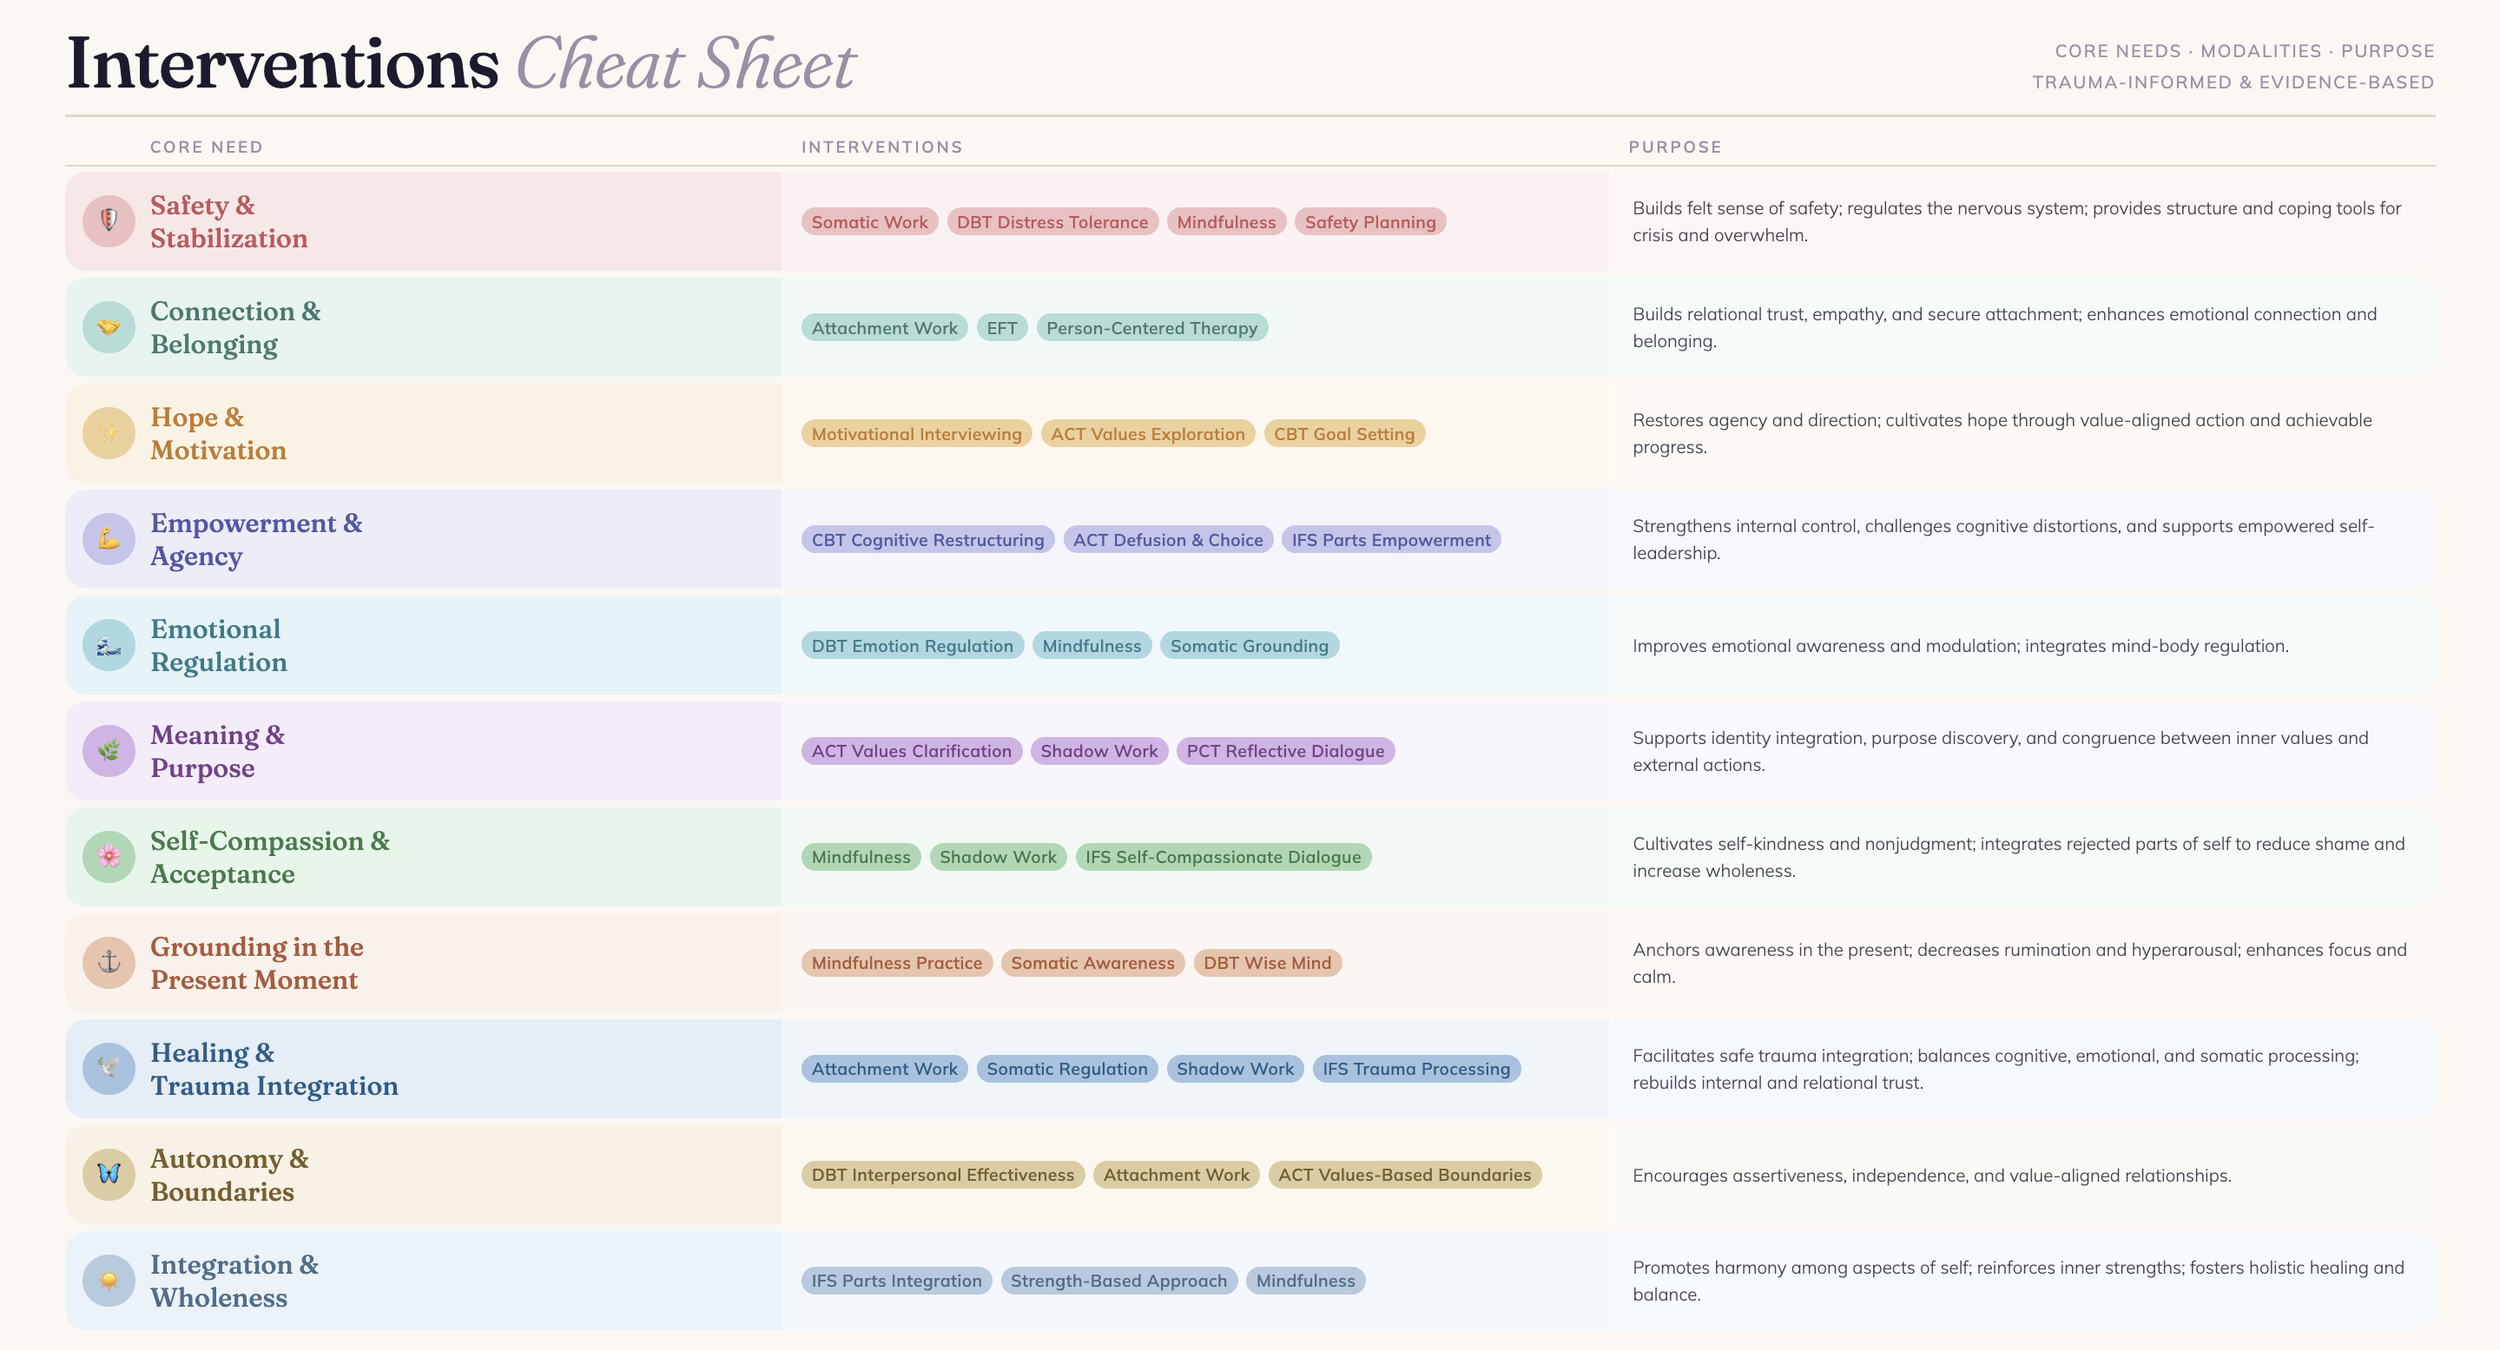Select the ACT Values-Based Boundaries tag
Viewport: 2500px width, 1350px height.
(1404, 1175)
